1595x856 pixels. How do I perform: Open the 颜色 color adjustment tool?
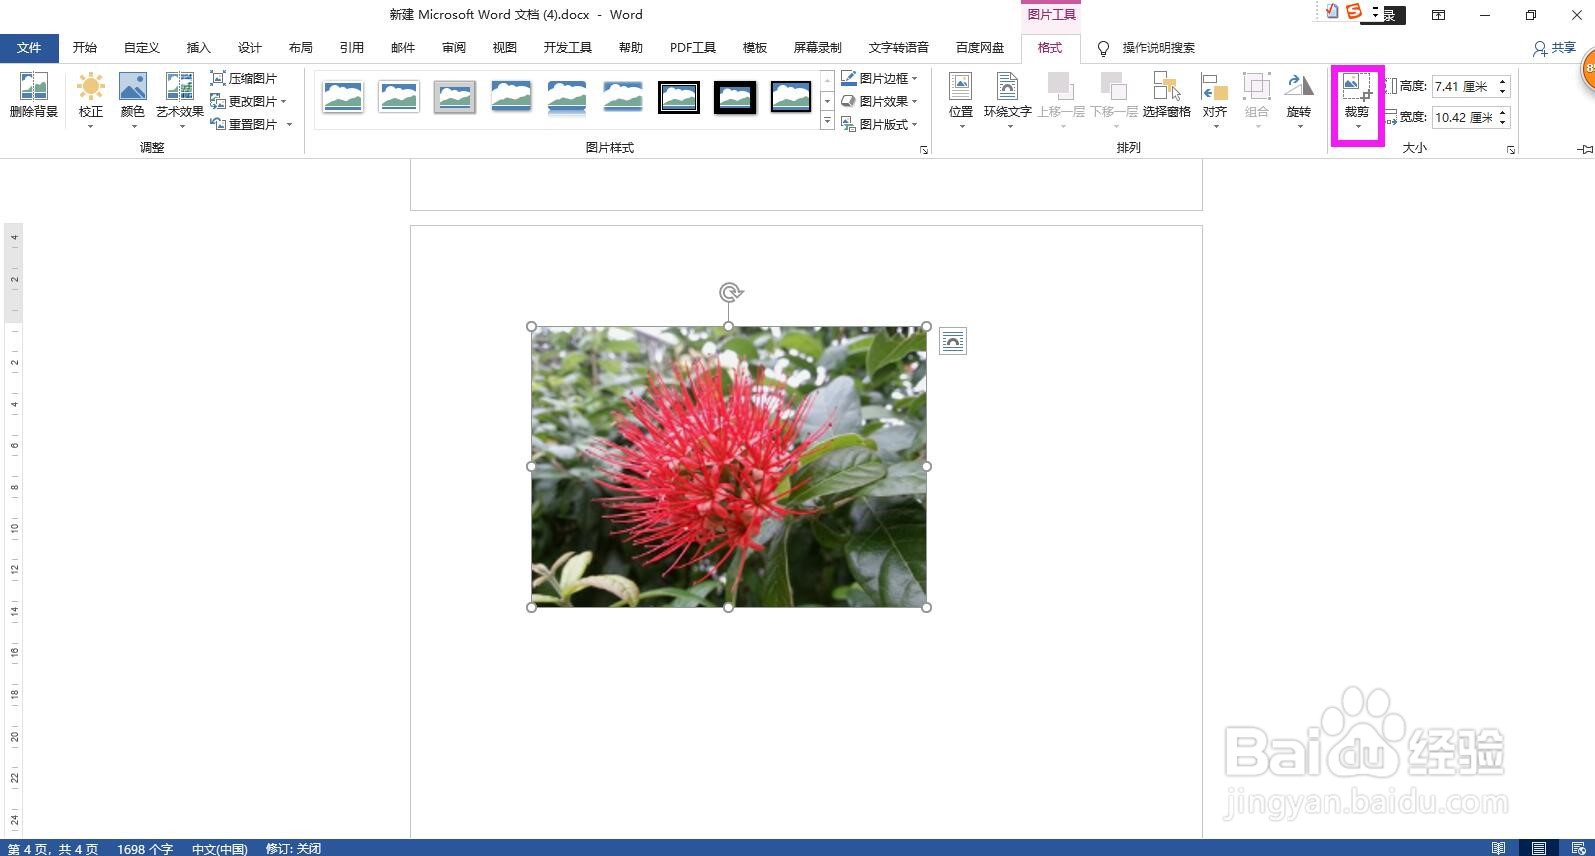[x=133, y=98]
